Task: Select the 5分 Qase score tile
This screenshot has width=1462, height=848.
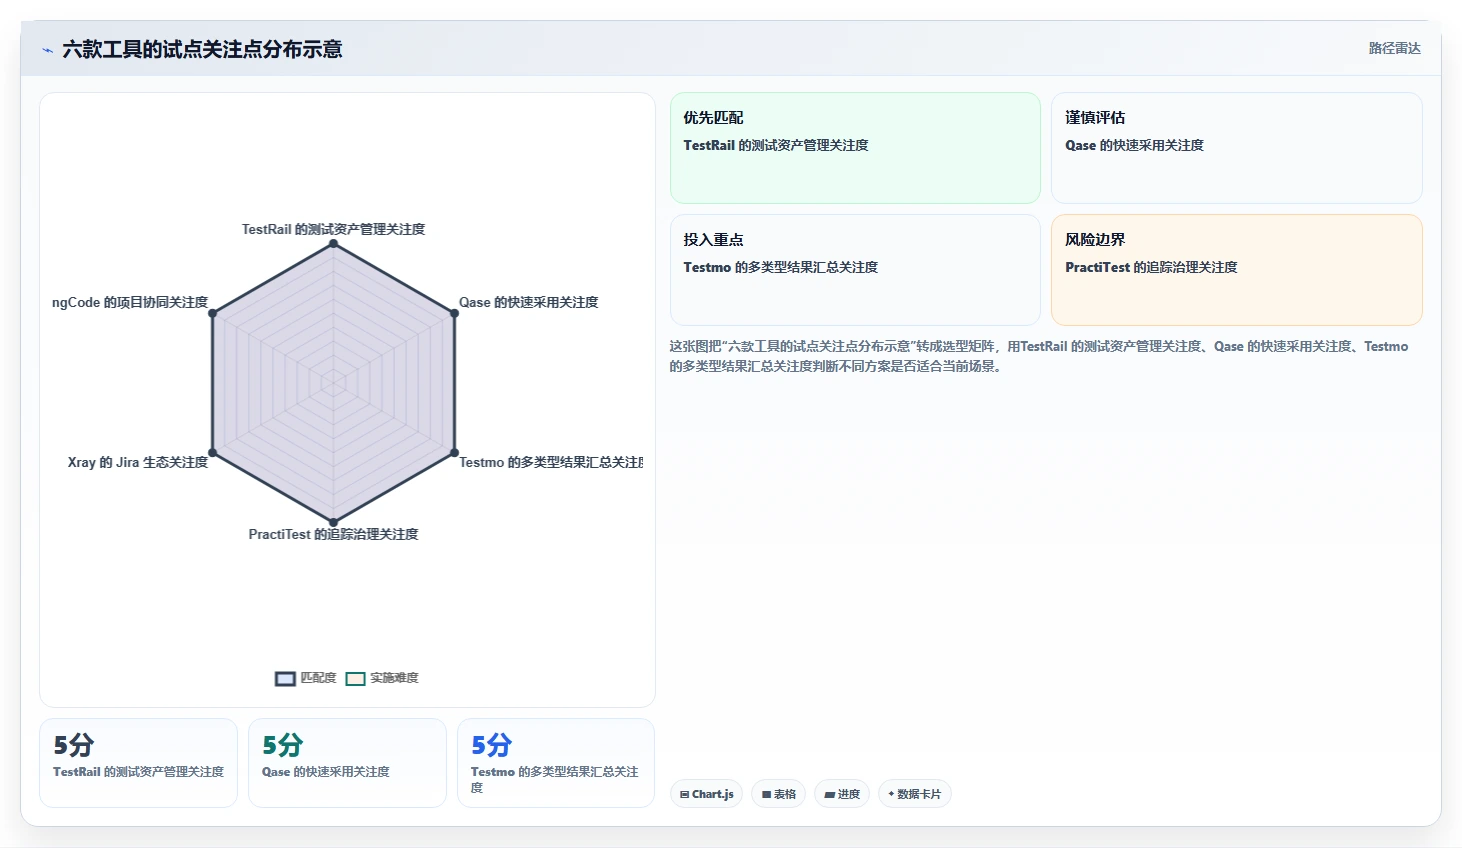Action: [347, 763]
